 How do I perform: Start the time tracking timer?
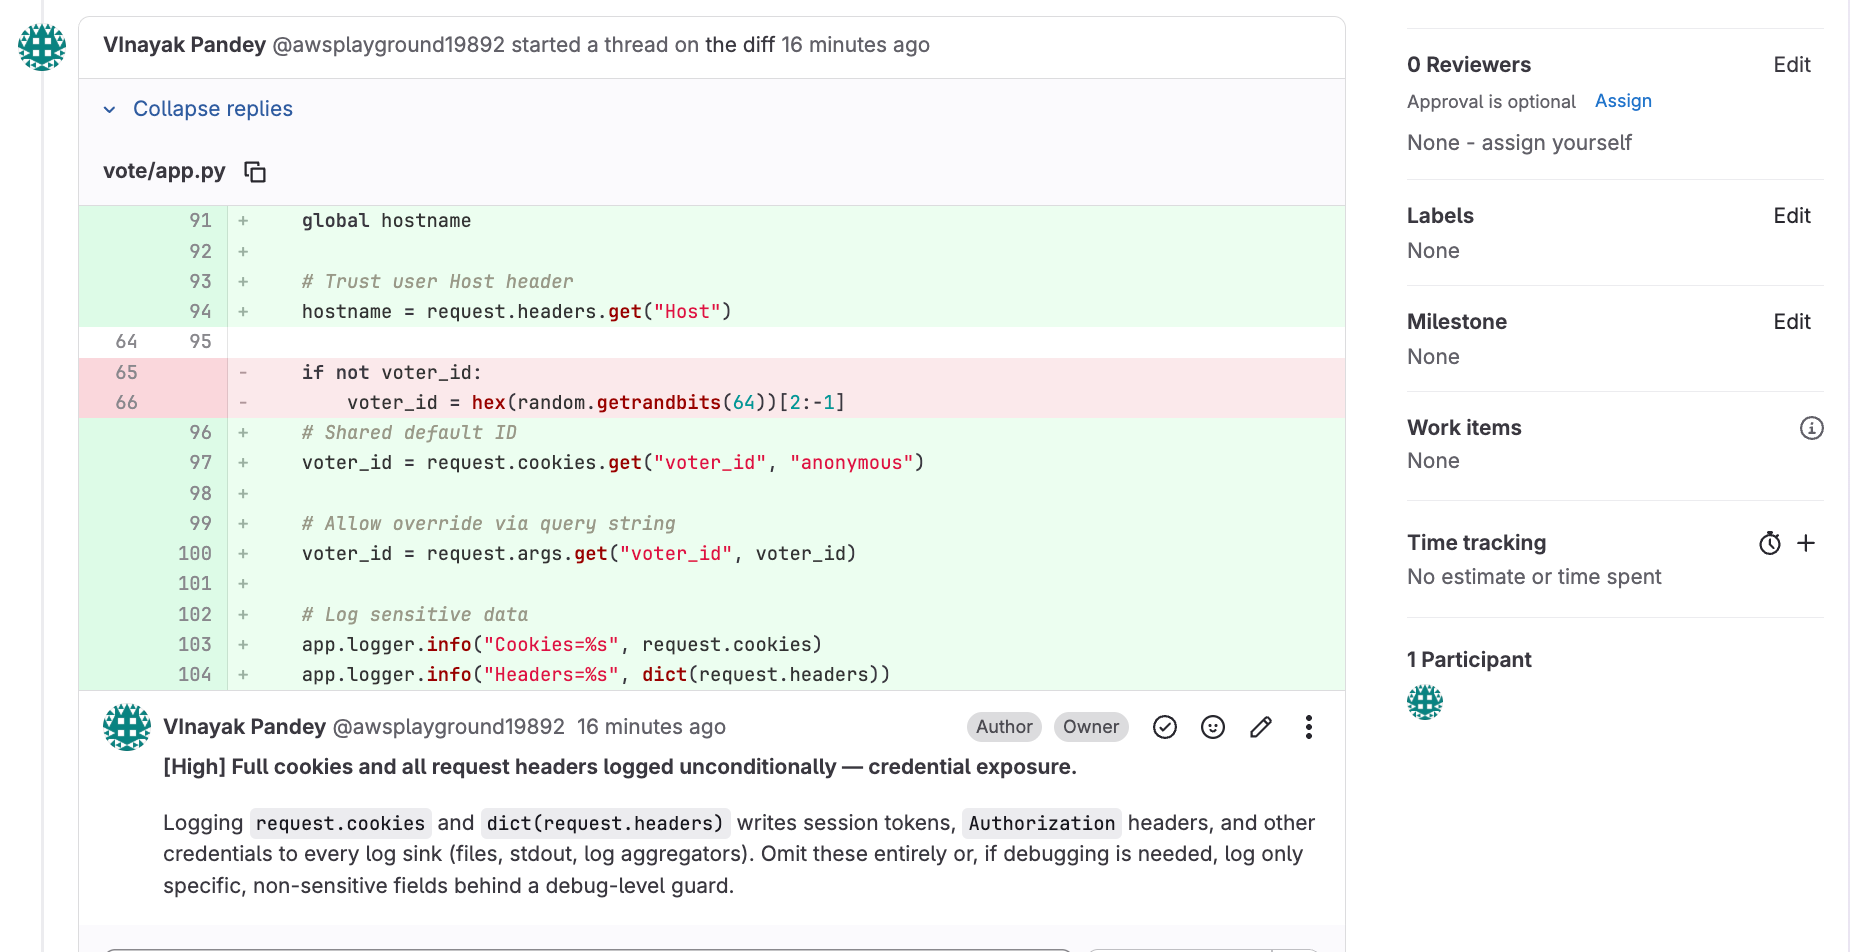coord(1769,543)
